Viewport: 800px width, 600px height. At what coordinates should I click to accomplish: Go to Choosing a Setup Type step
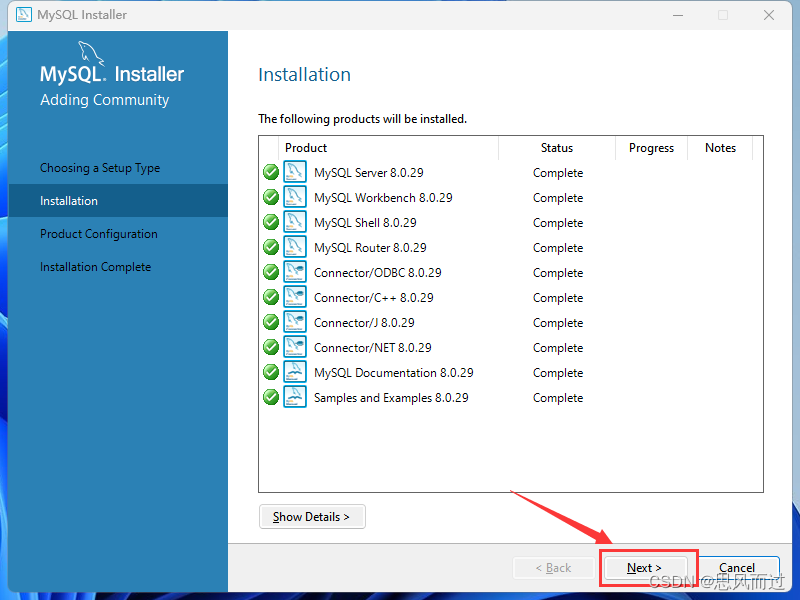point(100,168)
